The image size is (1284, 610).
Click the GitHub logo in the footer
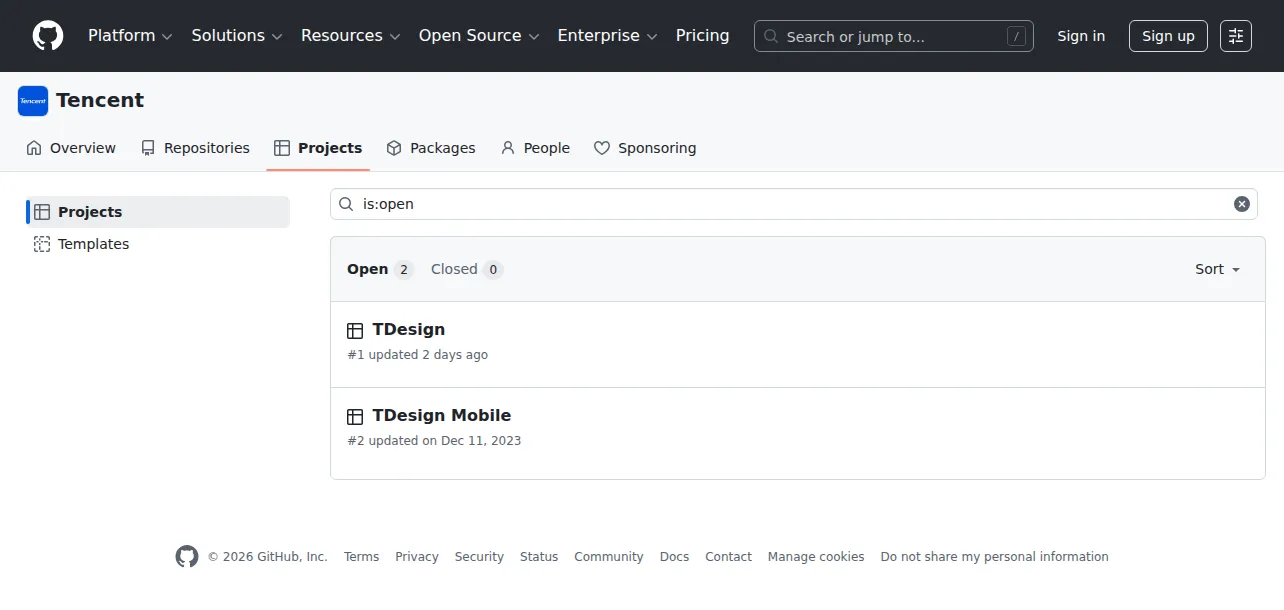[x=187, y=557]
